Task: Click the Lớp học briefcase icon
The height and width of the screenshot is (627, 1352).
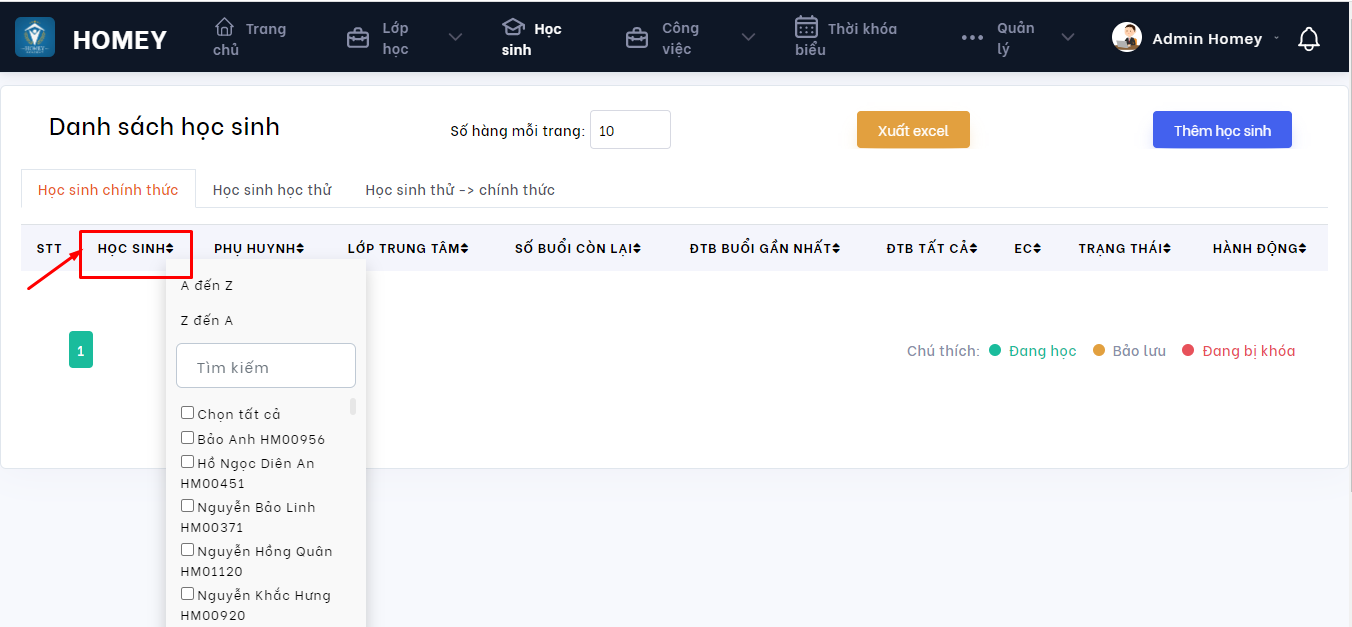Action: tap(357, 38)
